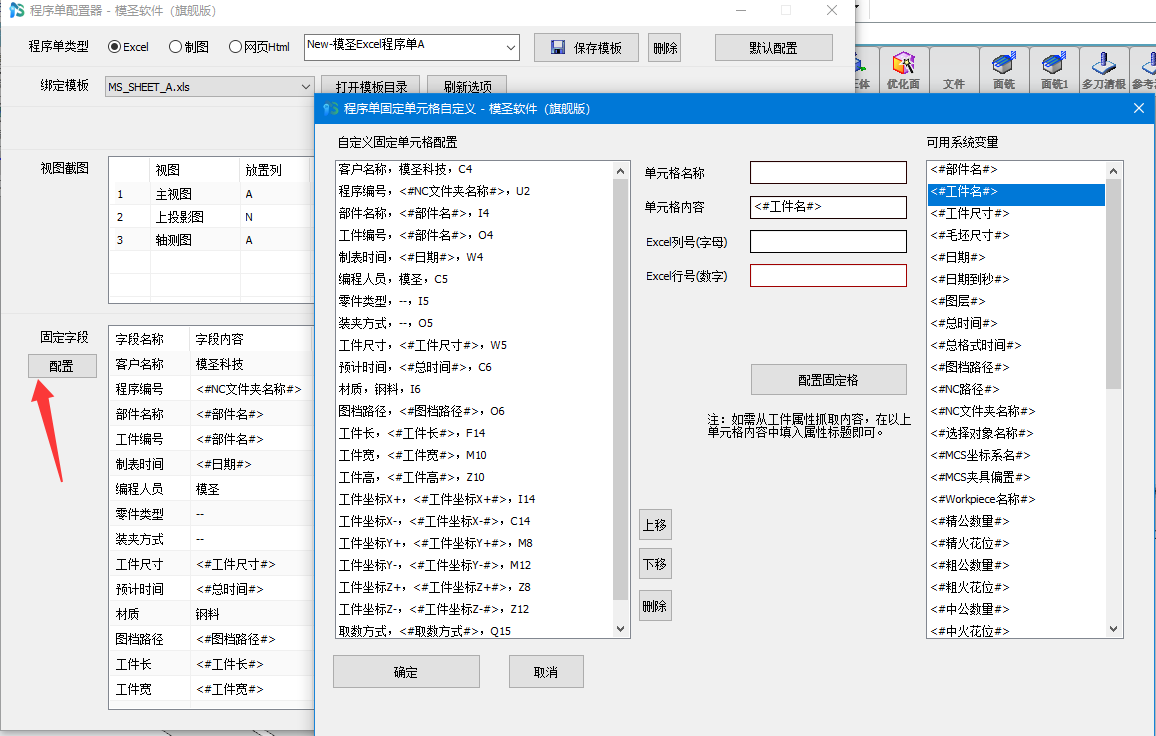
Task: Click the Excel行号(数字) input field
Action: click(x=828, y=276)
